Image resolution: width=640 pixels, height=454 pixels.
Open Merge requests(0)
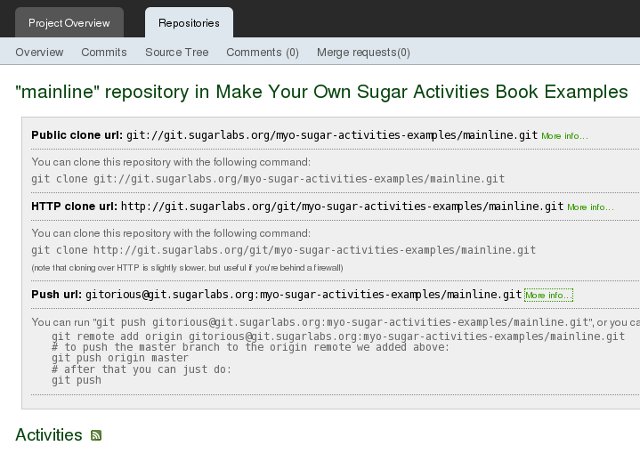[363, 52]
